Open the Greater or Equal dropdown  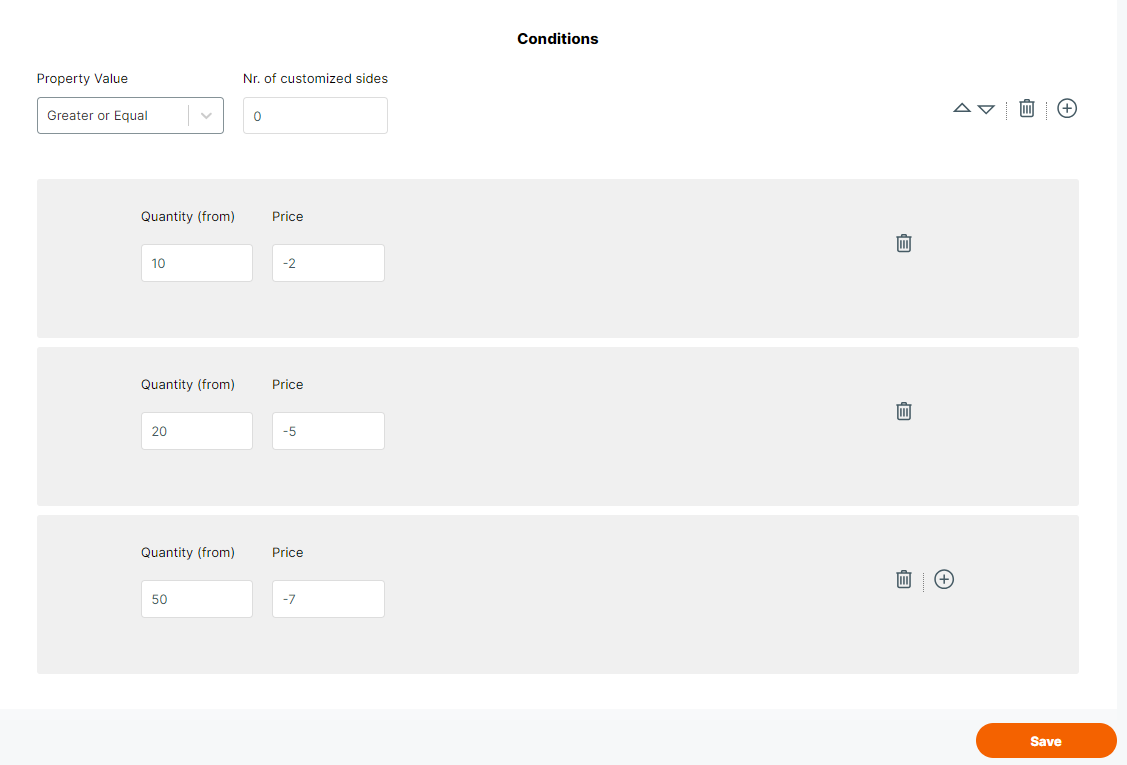click(130, 116)
